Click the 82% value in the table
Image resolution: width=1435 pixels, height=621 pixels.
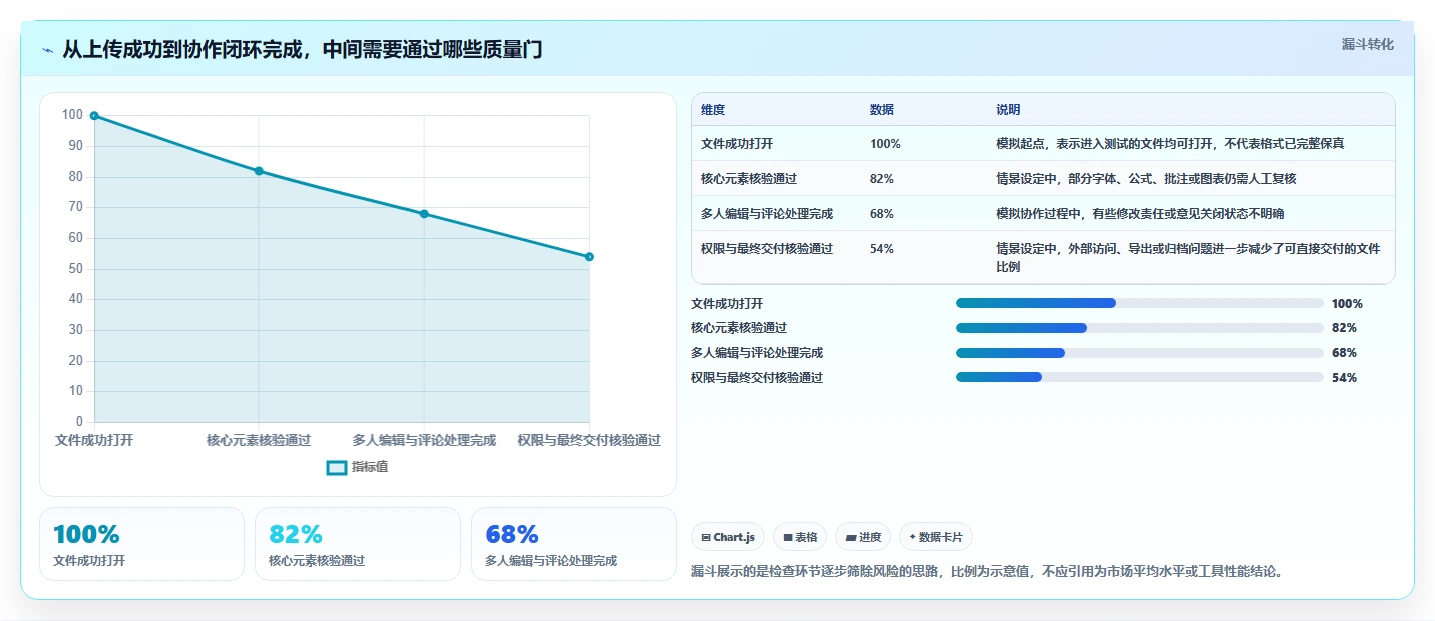(882, 179)
